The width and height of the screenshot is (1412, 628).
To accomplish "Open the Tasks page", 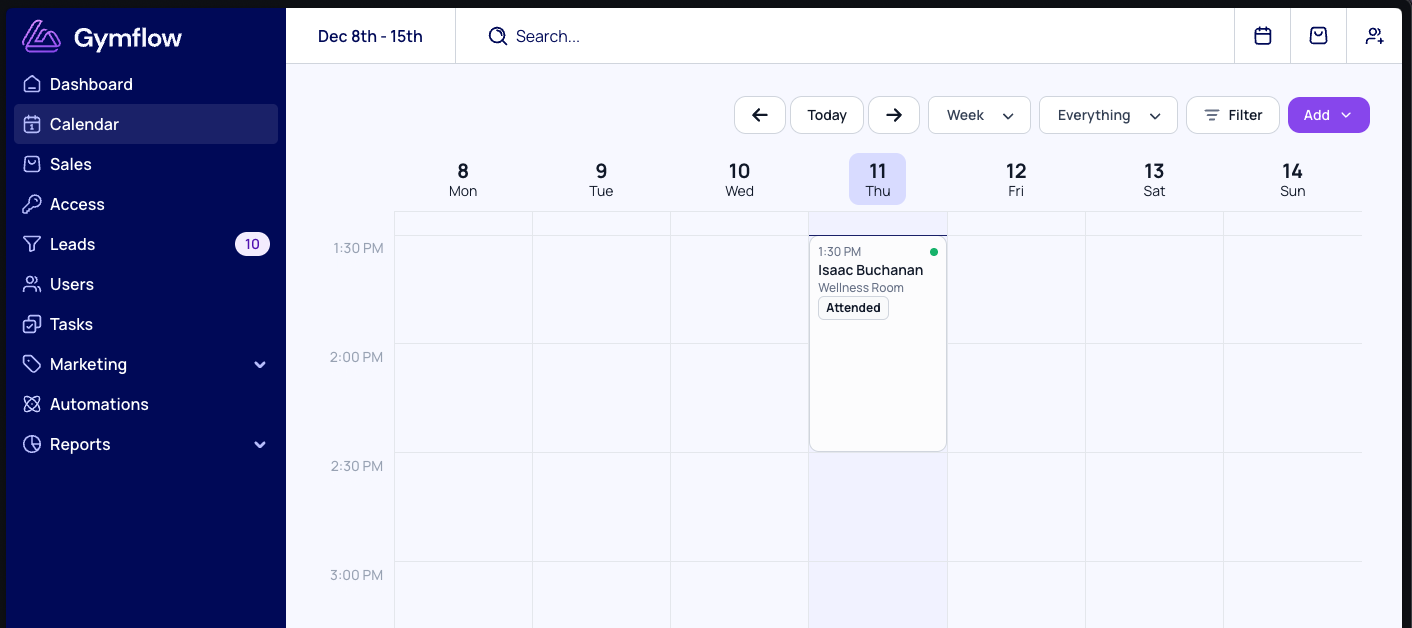I will coord(146,324).
